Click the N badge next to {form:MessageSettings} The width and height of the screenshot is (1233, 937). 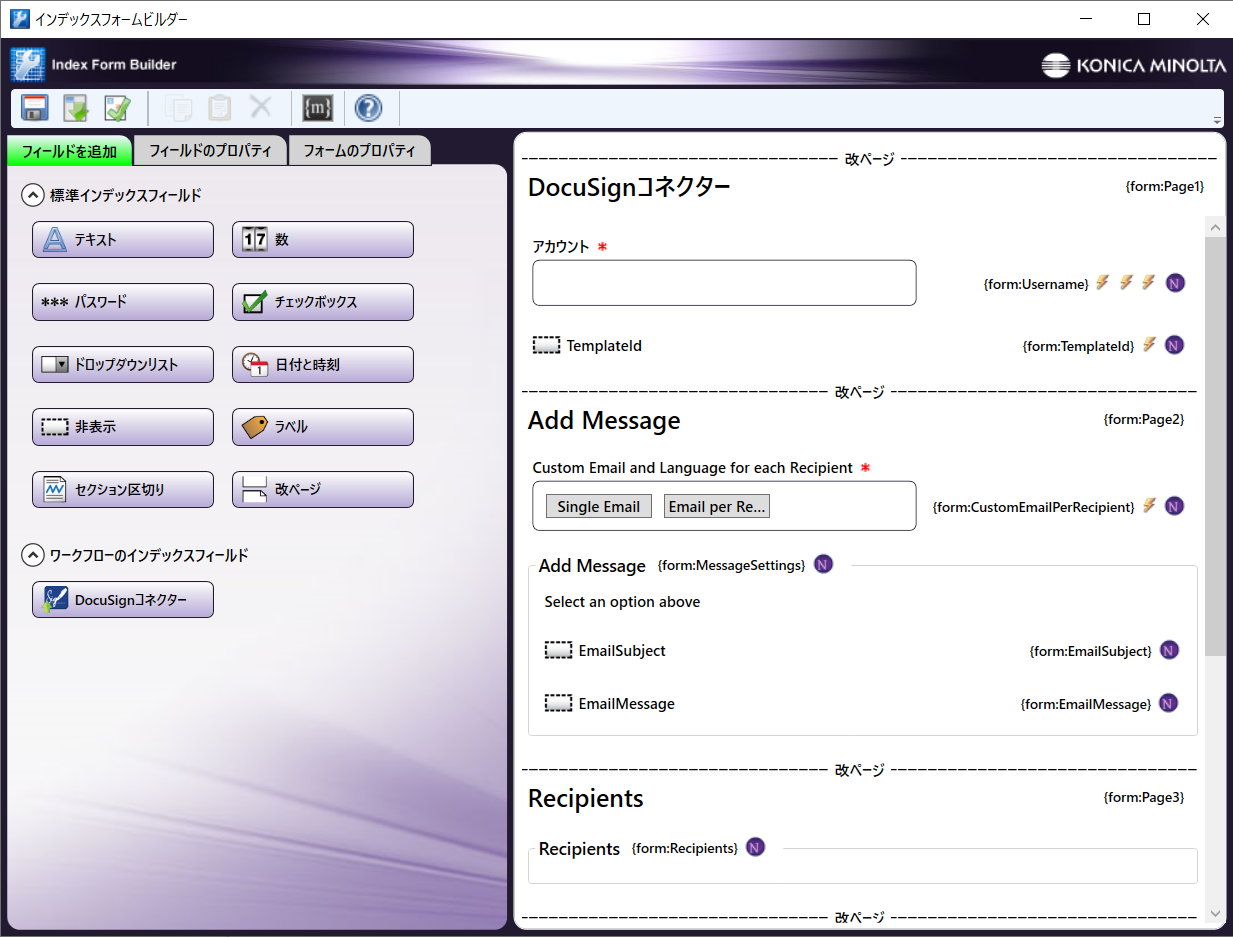823,565
